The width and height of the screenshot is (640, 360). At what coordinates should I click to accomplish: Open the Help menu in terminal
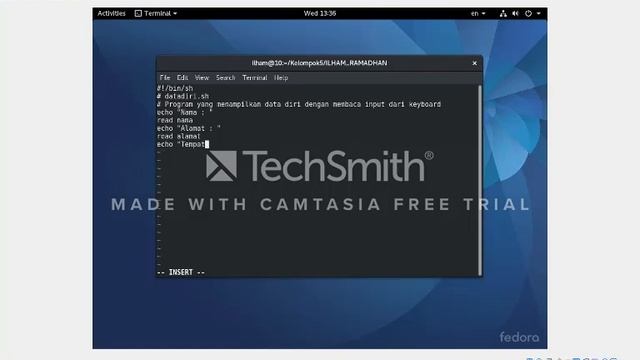281,78
